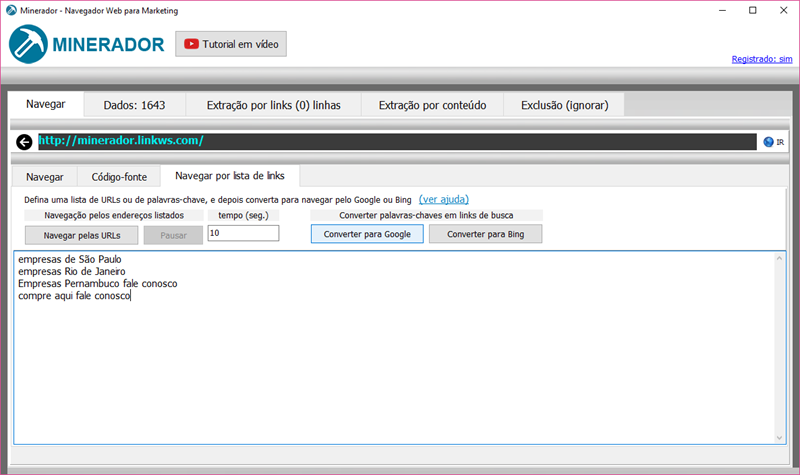The width and height of the screenshot is (800, 475).
Task: Click the back arrow navigation icon
Action: coord(24,142)
